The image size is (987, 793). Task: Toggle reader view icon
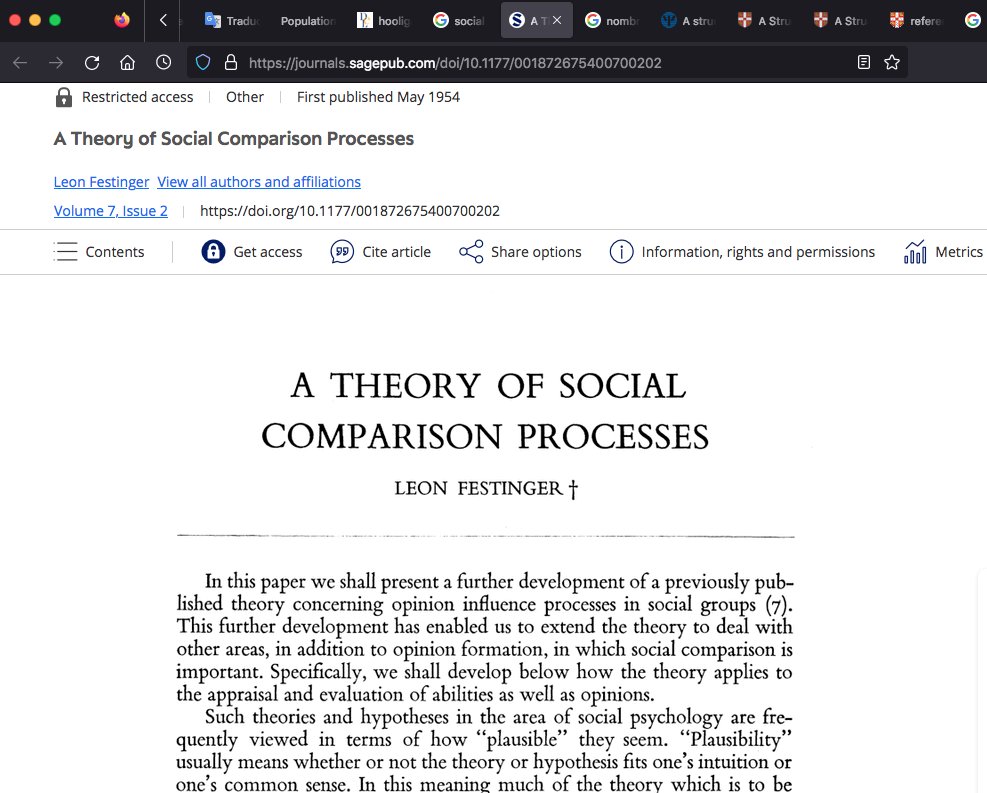tap(864, 62)
